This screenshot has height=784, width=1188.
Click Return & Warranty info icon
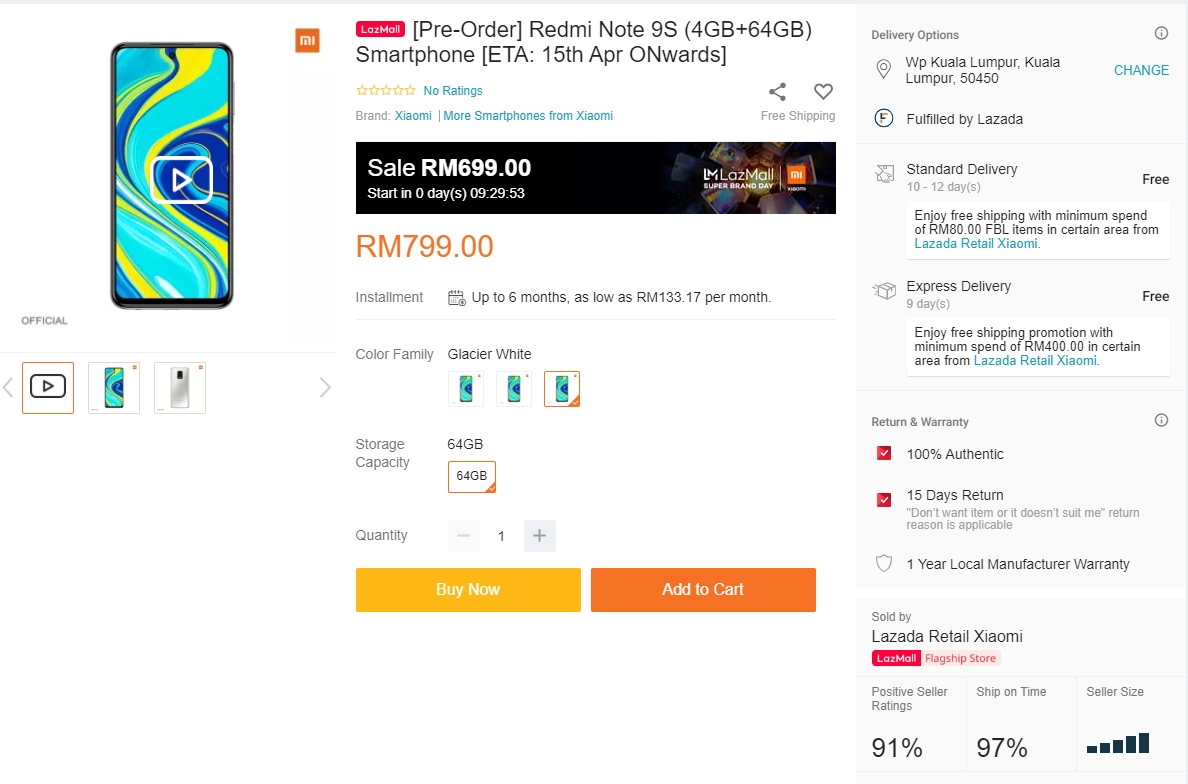point(1161,421)
